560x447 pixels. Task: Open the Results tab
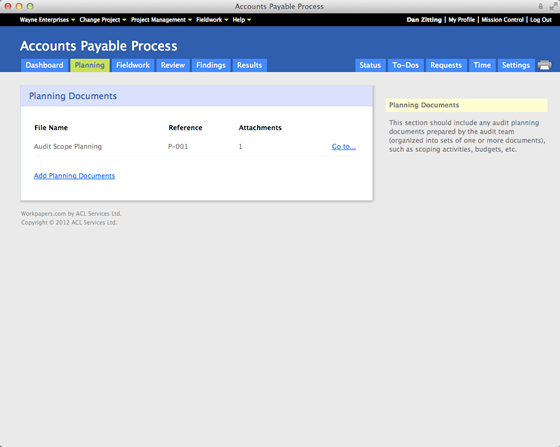[250, 65]
